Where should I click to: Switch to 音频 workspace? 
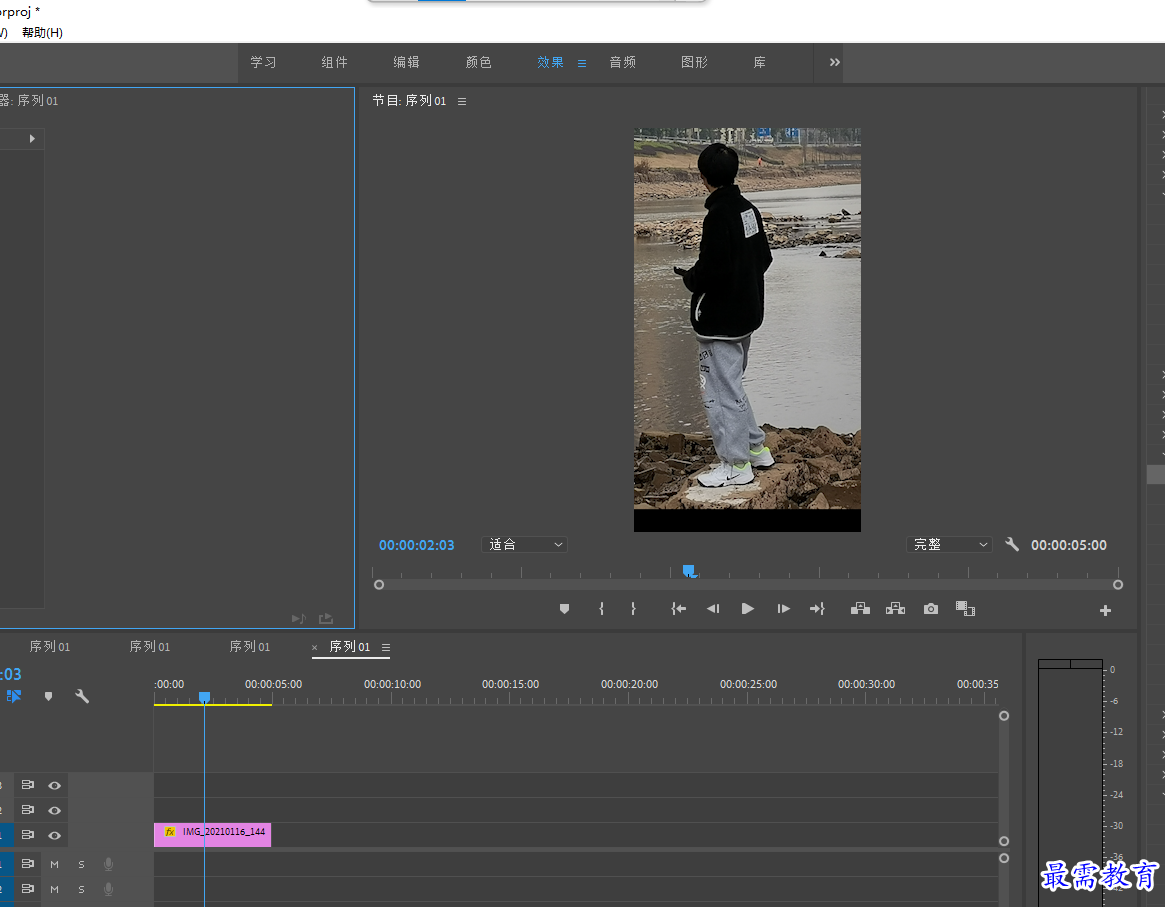pyautogui.click(x=623, y=62)
